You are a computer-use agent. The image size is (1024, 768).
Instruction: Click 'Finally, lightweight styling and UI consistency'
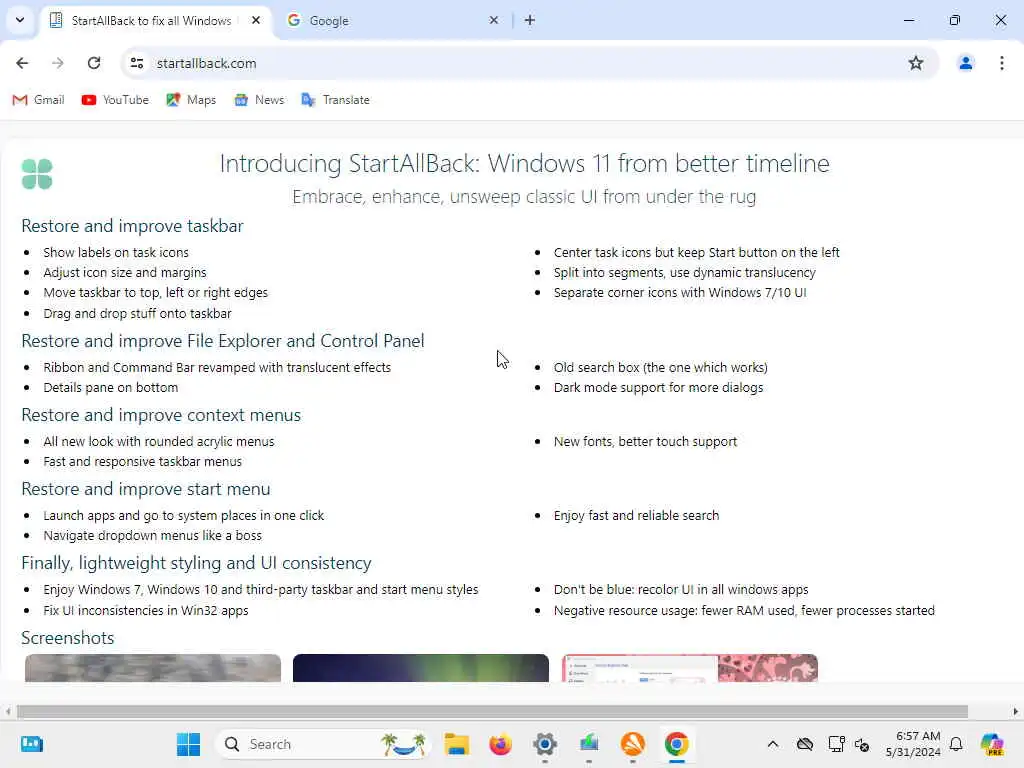(196, 563)
